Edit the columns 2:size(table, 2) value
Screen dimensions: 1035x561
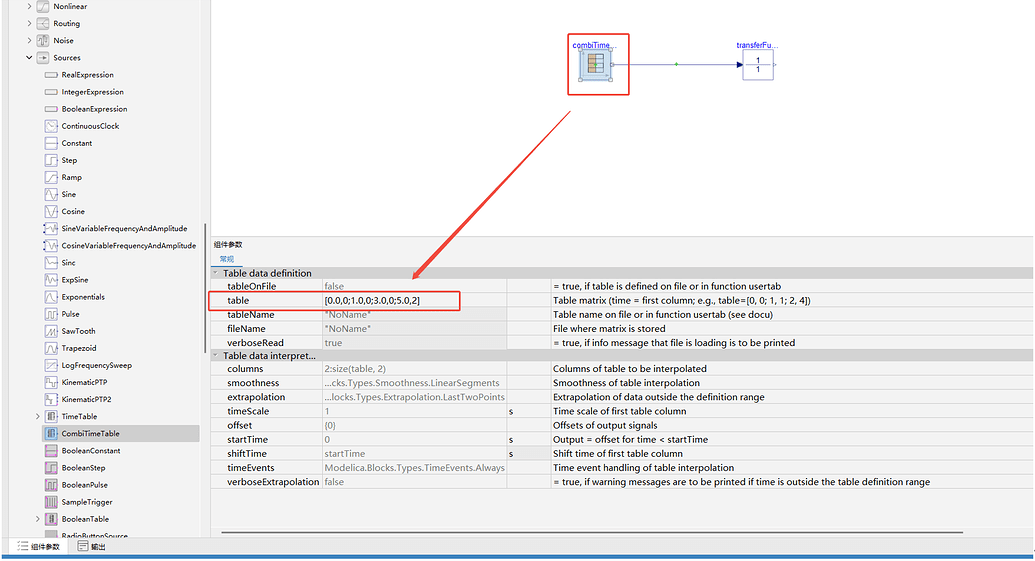(x=415, y=369)
